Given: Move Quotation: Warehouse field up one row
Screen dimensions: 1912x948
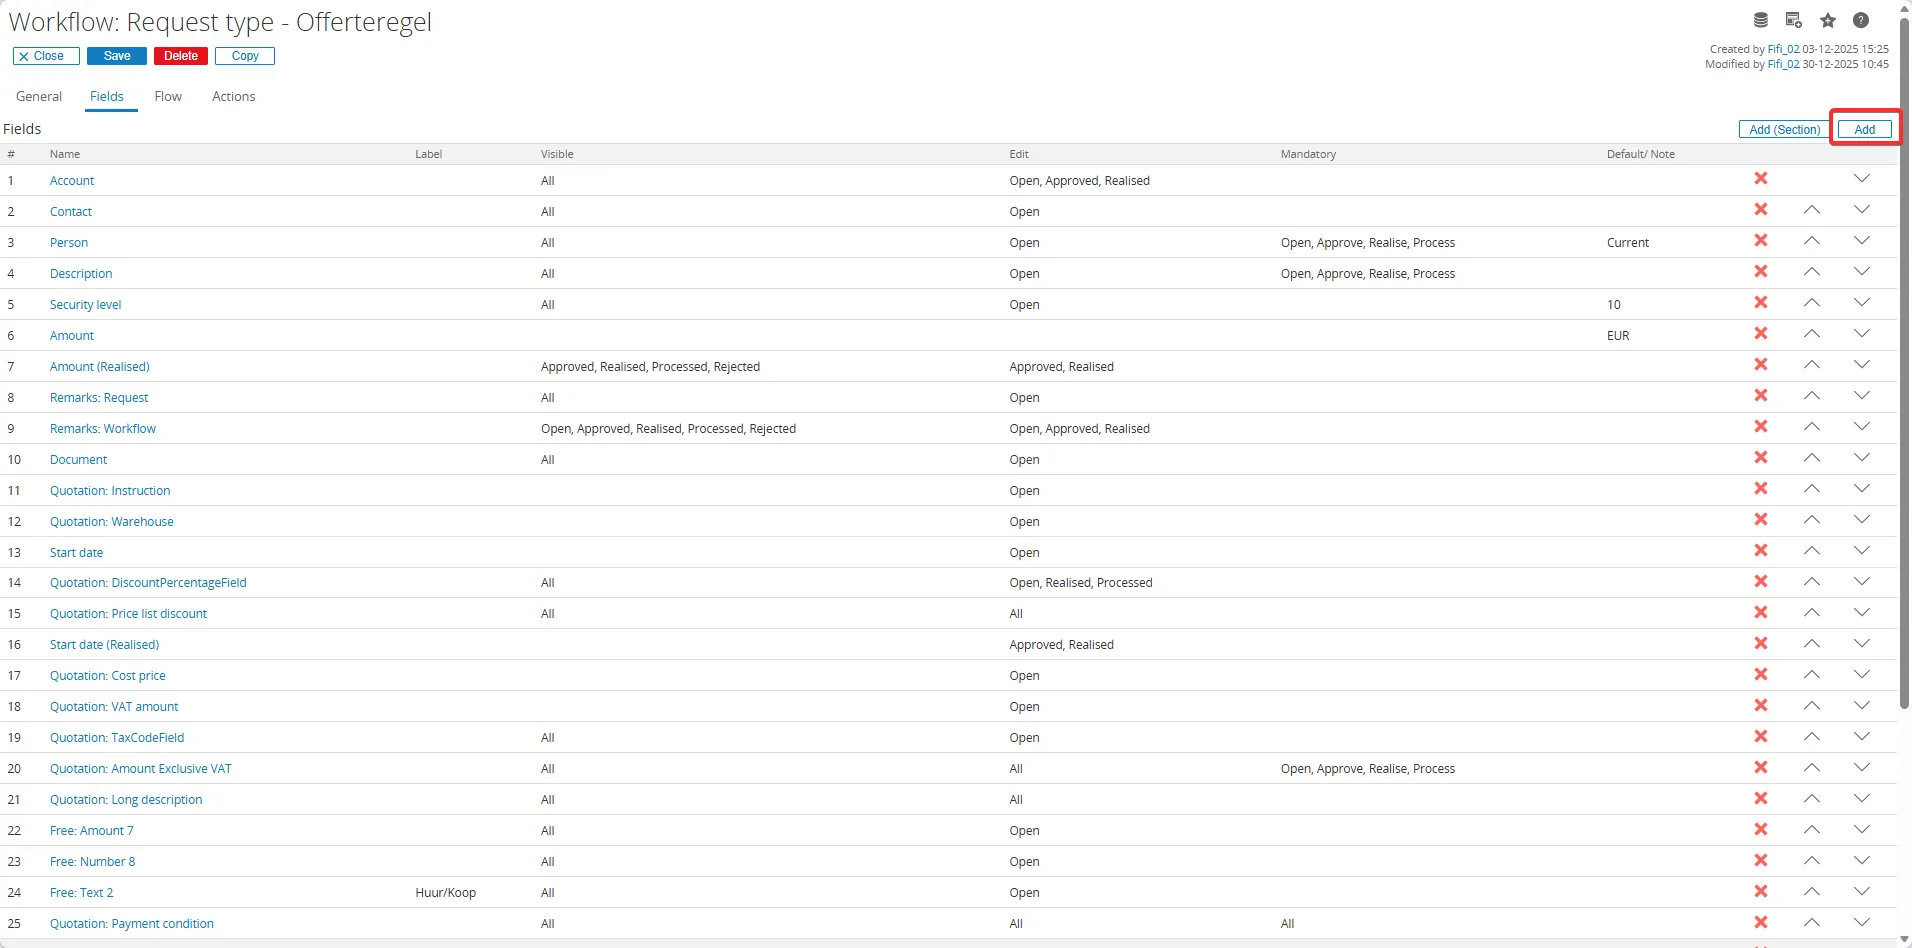Looking at the screenshot, I should pos(1812,520).
